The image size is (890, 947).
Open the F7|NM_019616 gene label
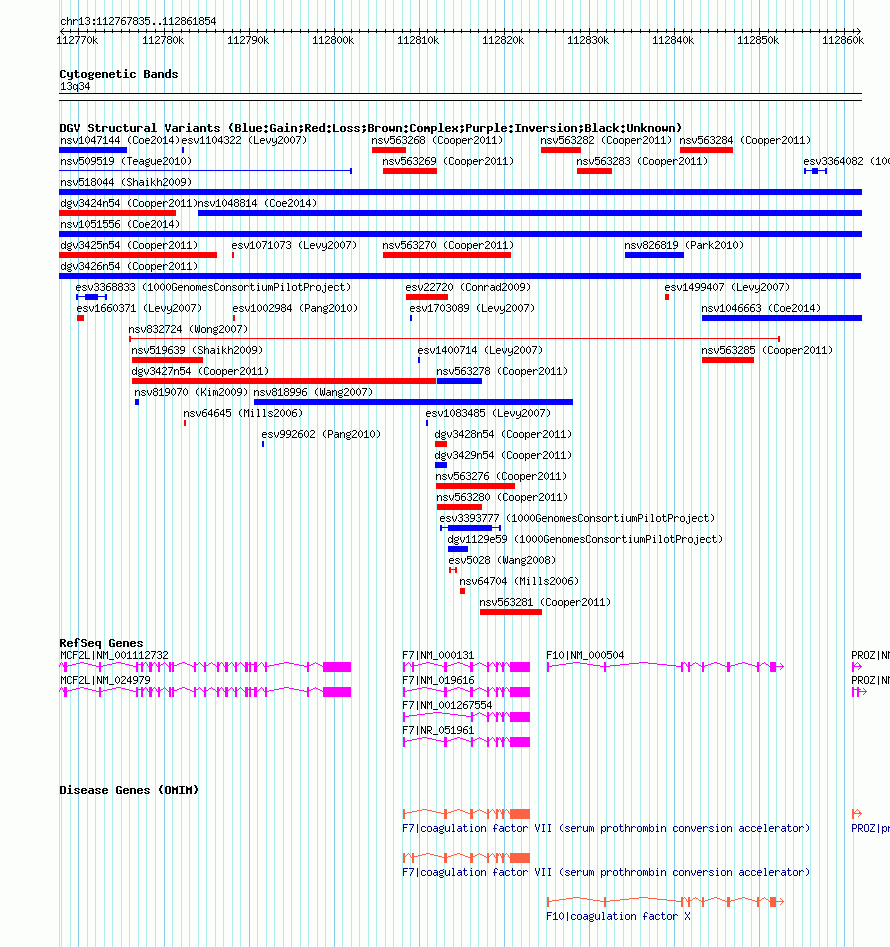438,680
